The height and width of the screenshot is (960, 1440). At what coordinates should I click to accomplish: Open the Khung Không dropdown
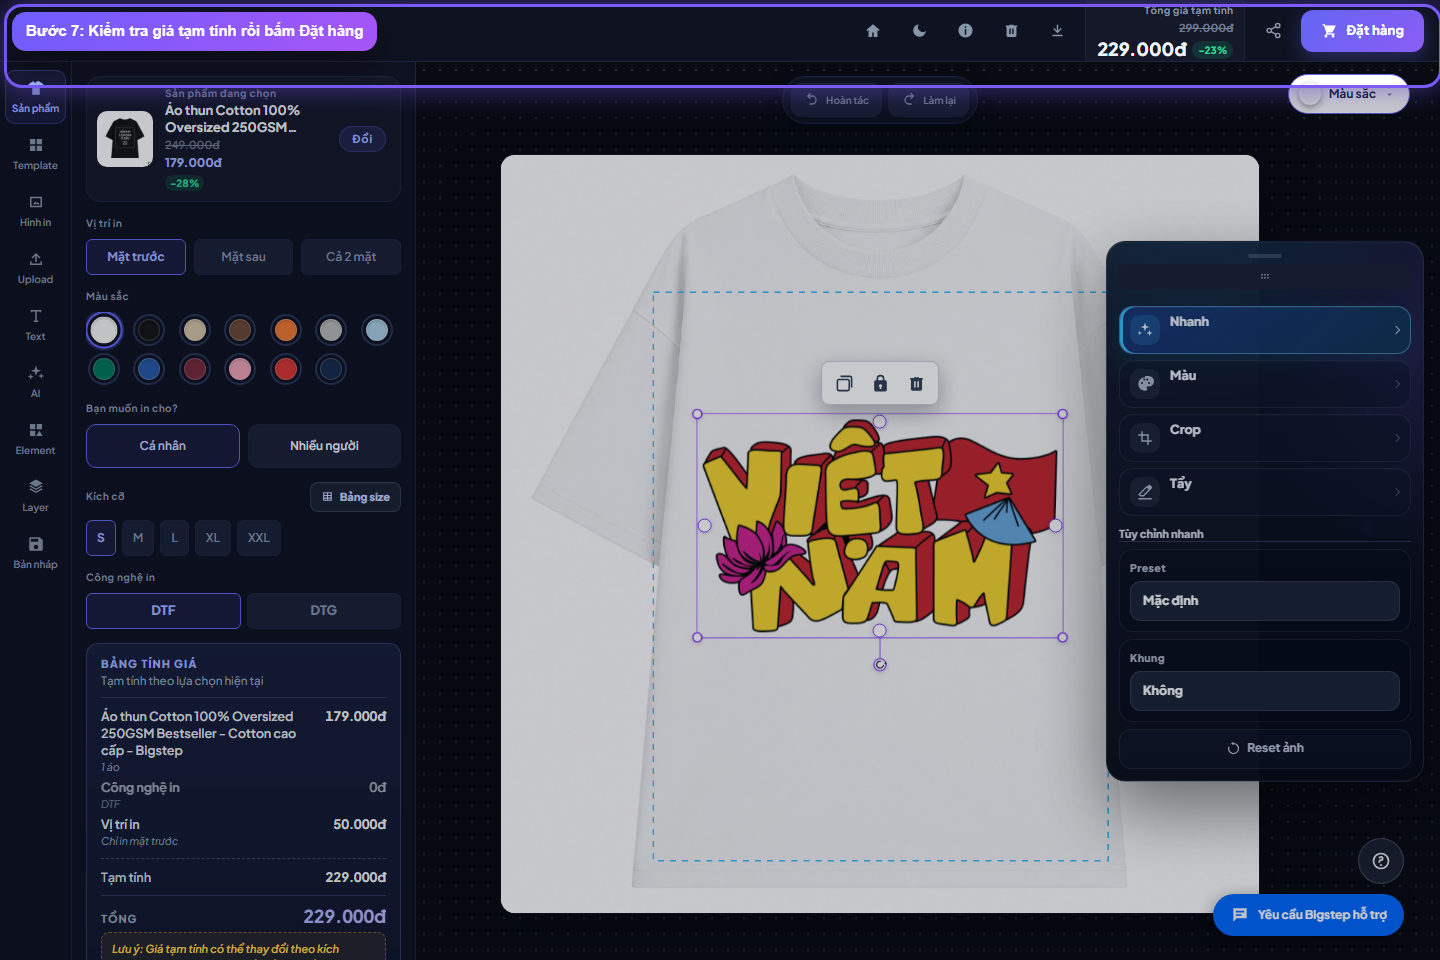[1265, 691]
